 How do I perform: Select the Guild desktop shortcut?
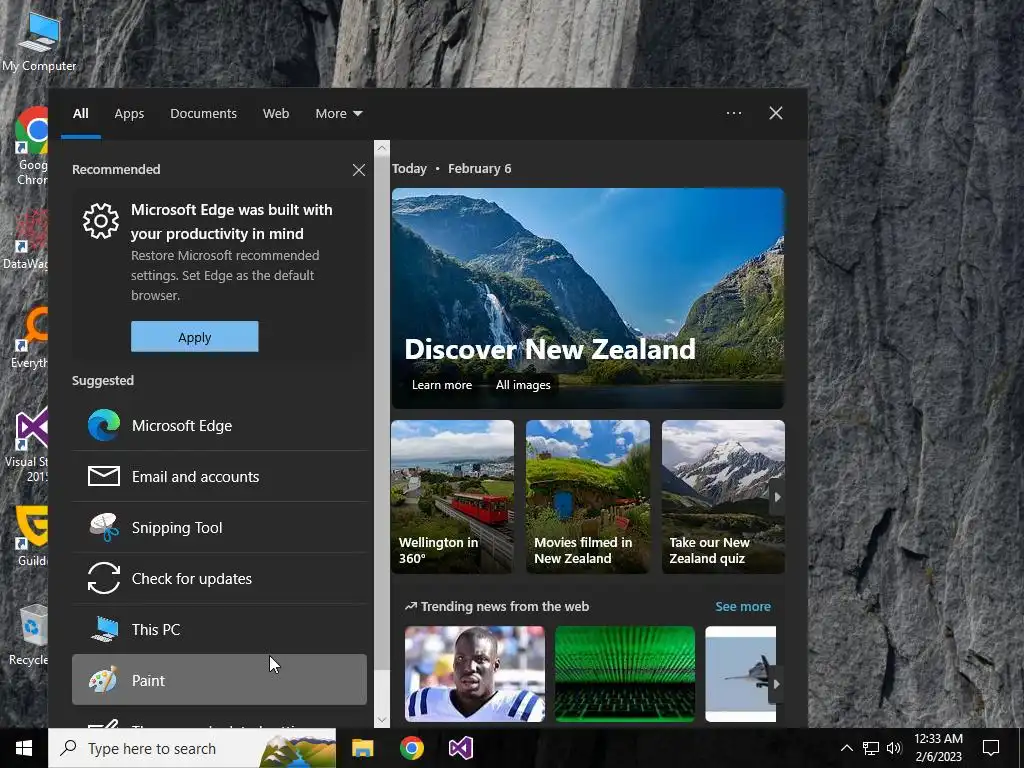[x=32, y=536]
